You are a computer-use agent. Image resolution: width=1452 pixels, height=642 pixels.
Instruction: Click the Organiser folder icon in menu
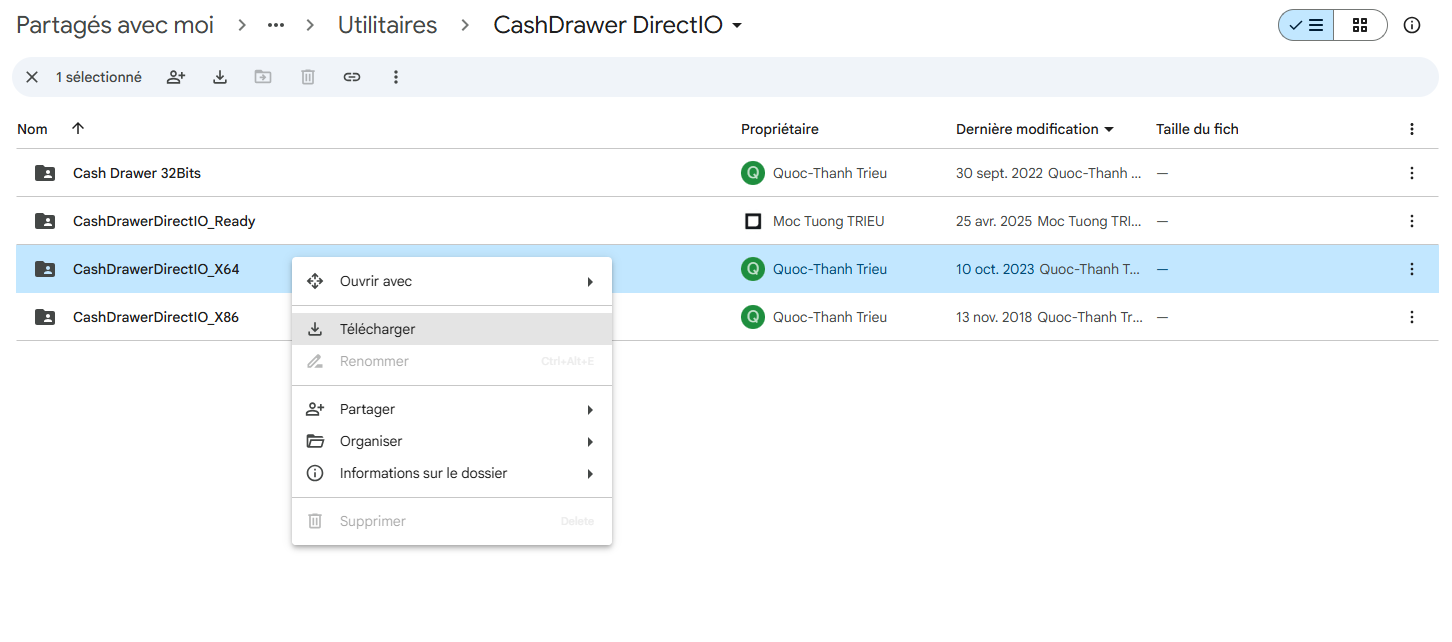pyautogui.click(x=315, y=441)
